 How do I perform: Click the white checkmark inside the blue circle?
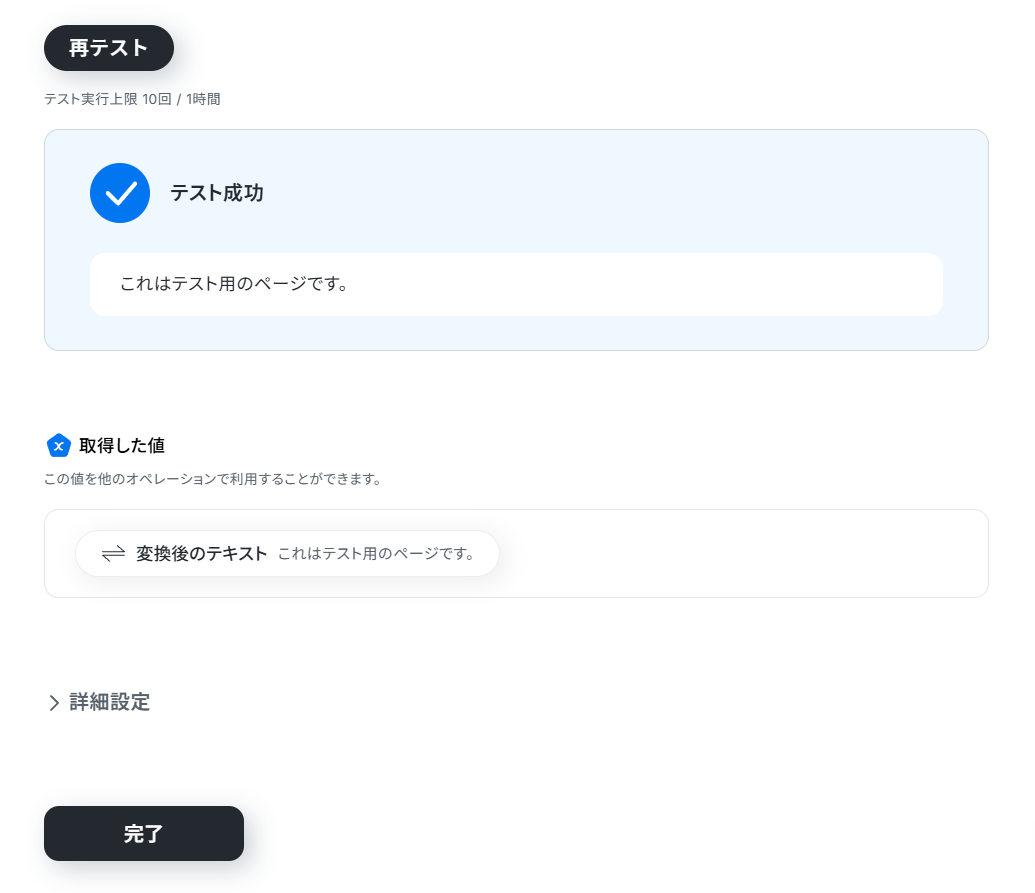121,194
